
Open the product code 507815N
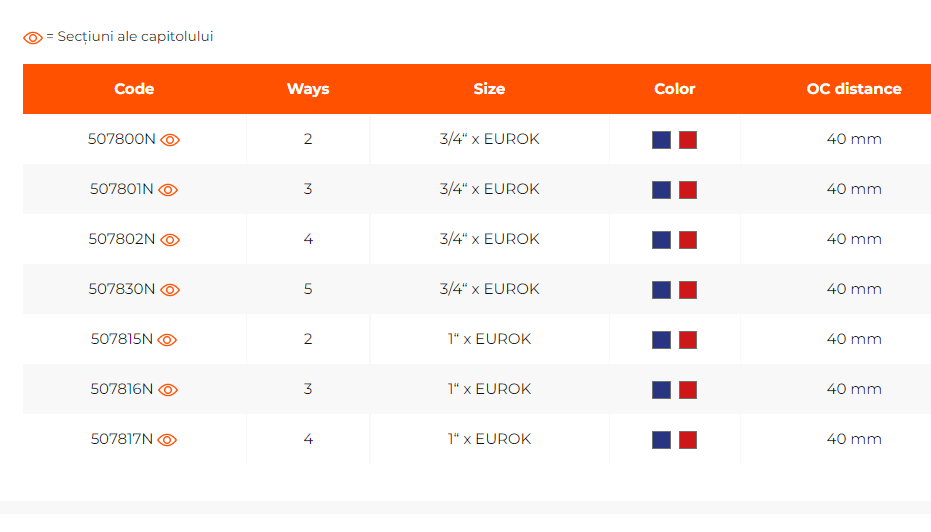click(122, 339)
